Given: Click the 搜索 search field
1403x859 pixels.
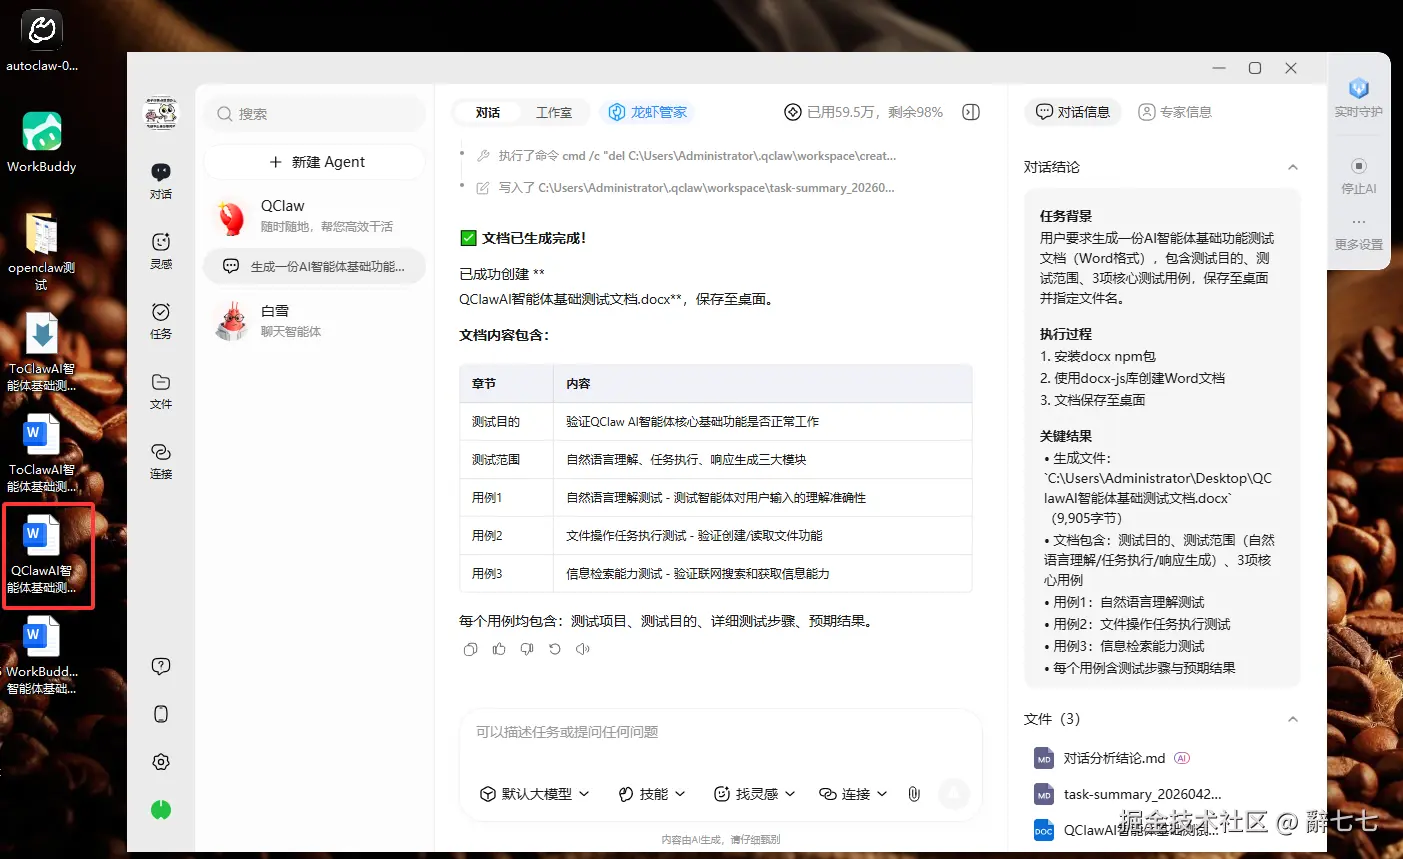Looking at the screenshot, I should tap(316, 114).
